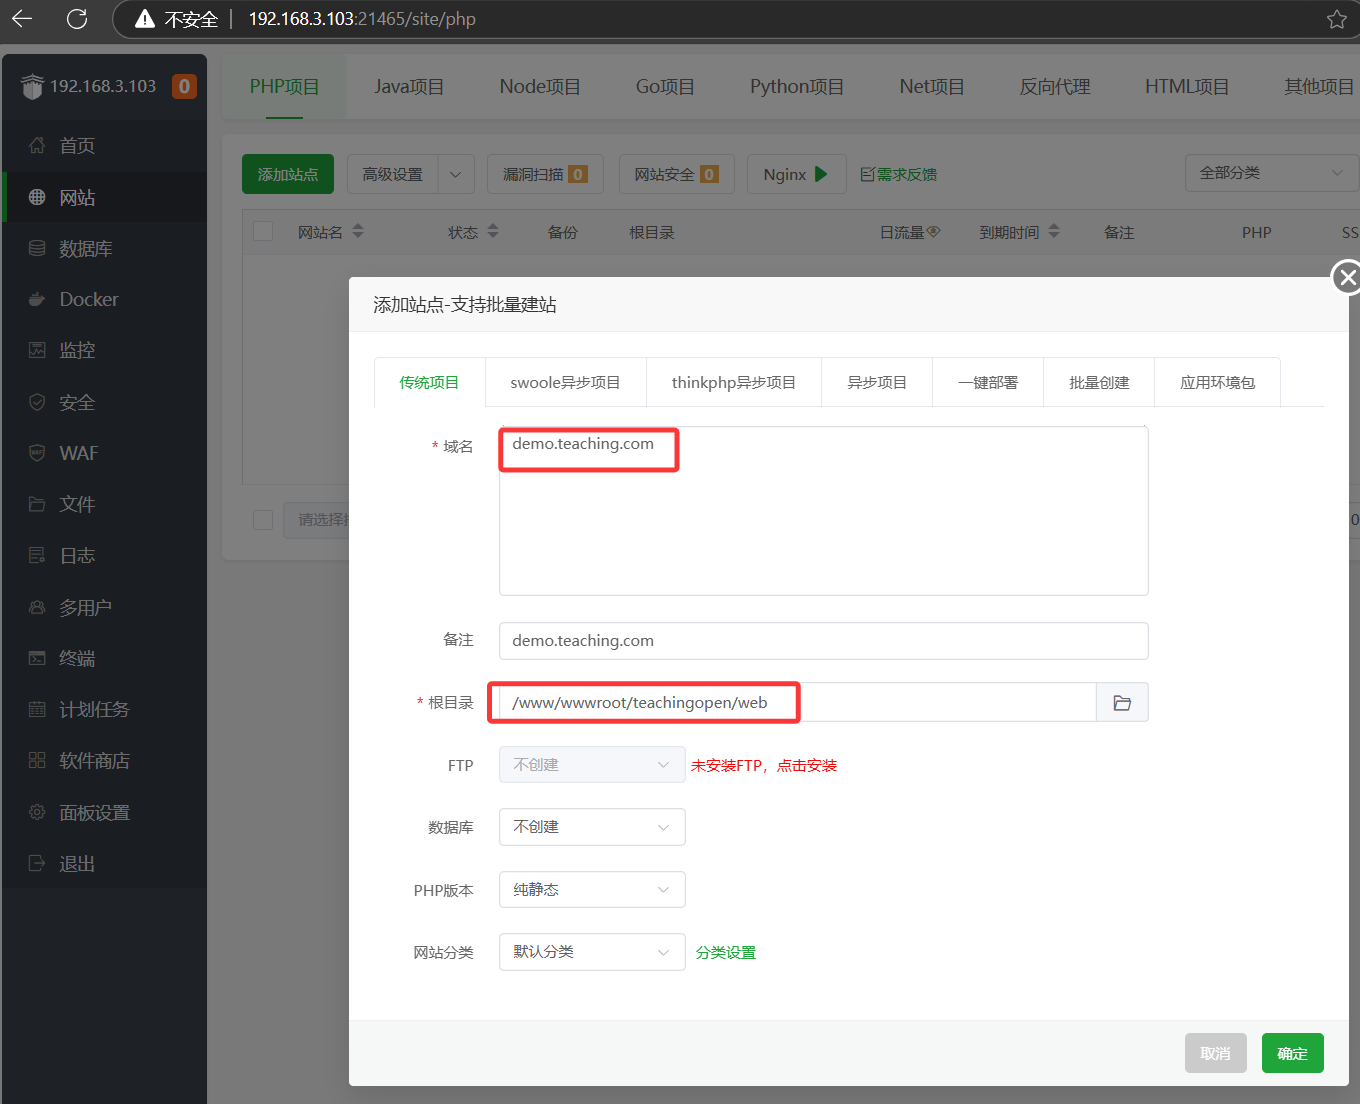Click the Nginx green play icon

[x=821, y=174]
